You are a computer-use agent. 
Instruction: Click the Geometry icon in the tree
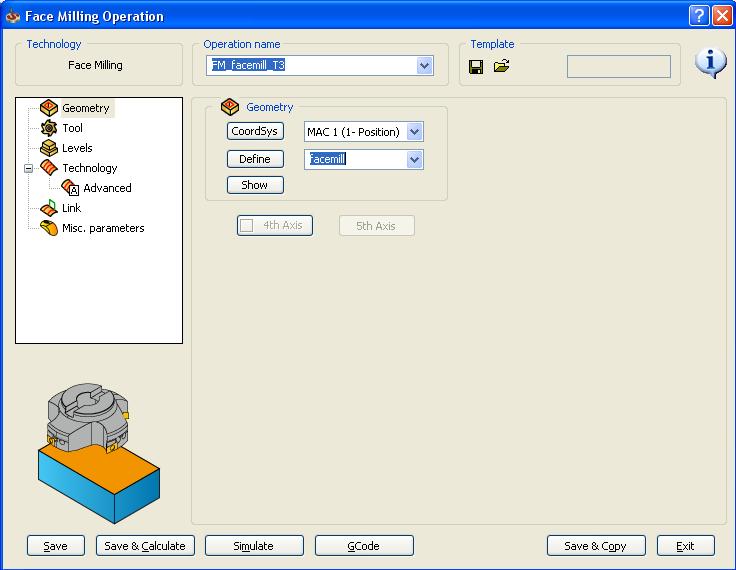click(49, 108)
